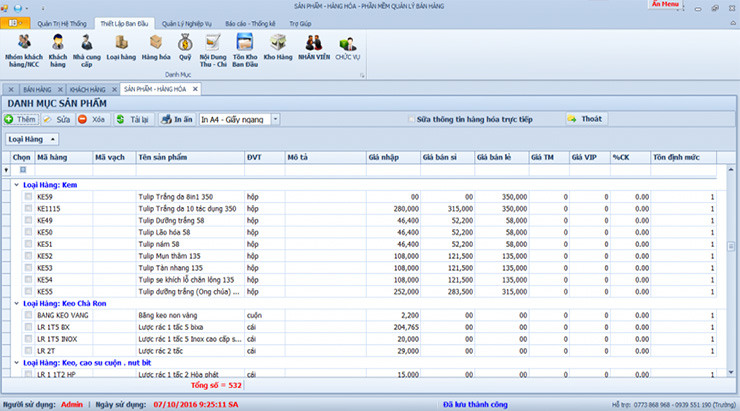Collapse the Loại Hàng: Kem group
Viewport: 740px width, 411px height.
(17, 185)
